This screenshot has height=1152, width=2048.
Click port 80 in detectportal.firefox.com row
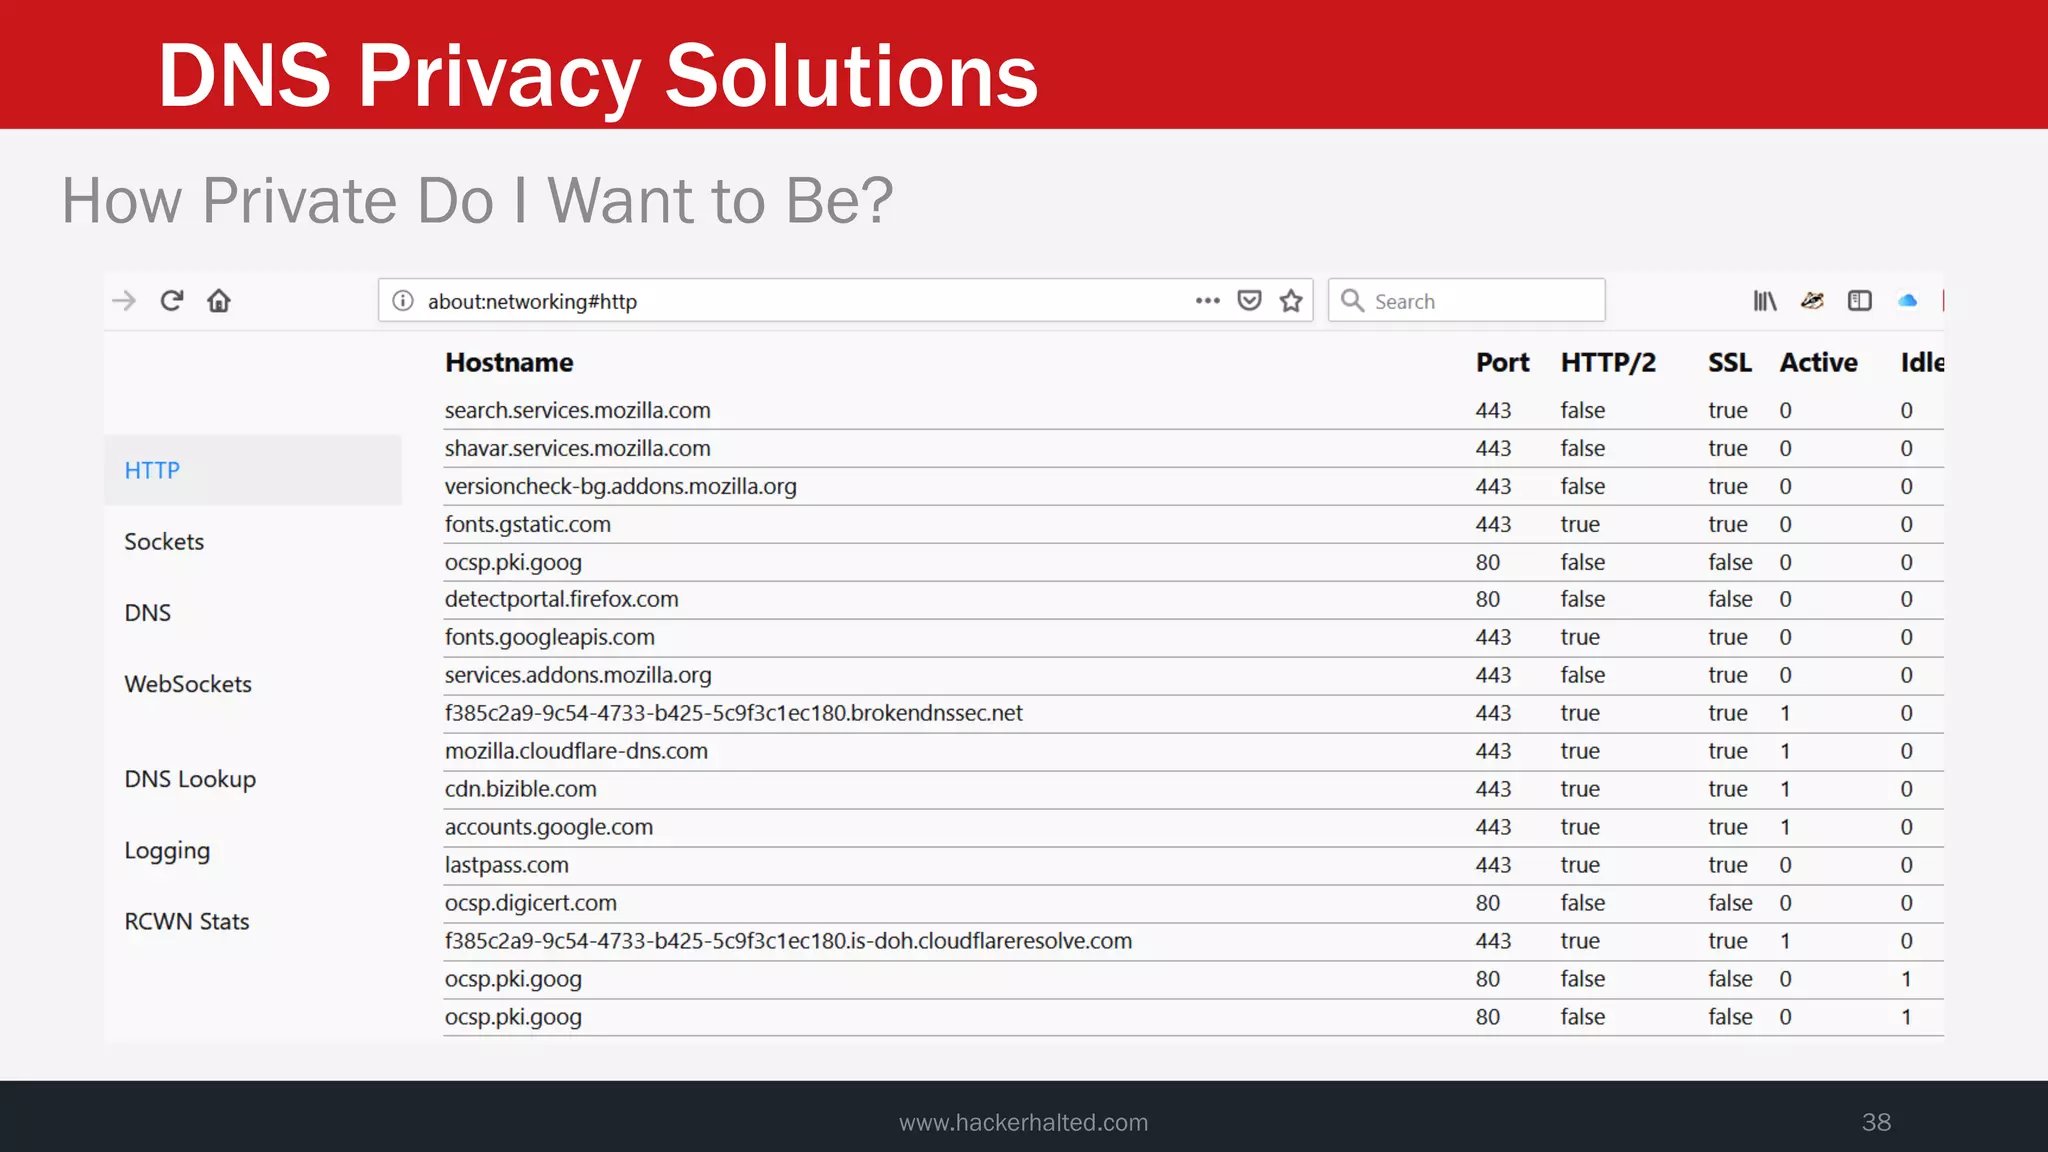[1488, 599]
